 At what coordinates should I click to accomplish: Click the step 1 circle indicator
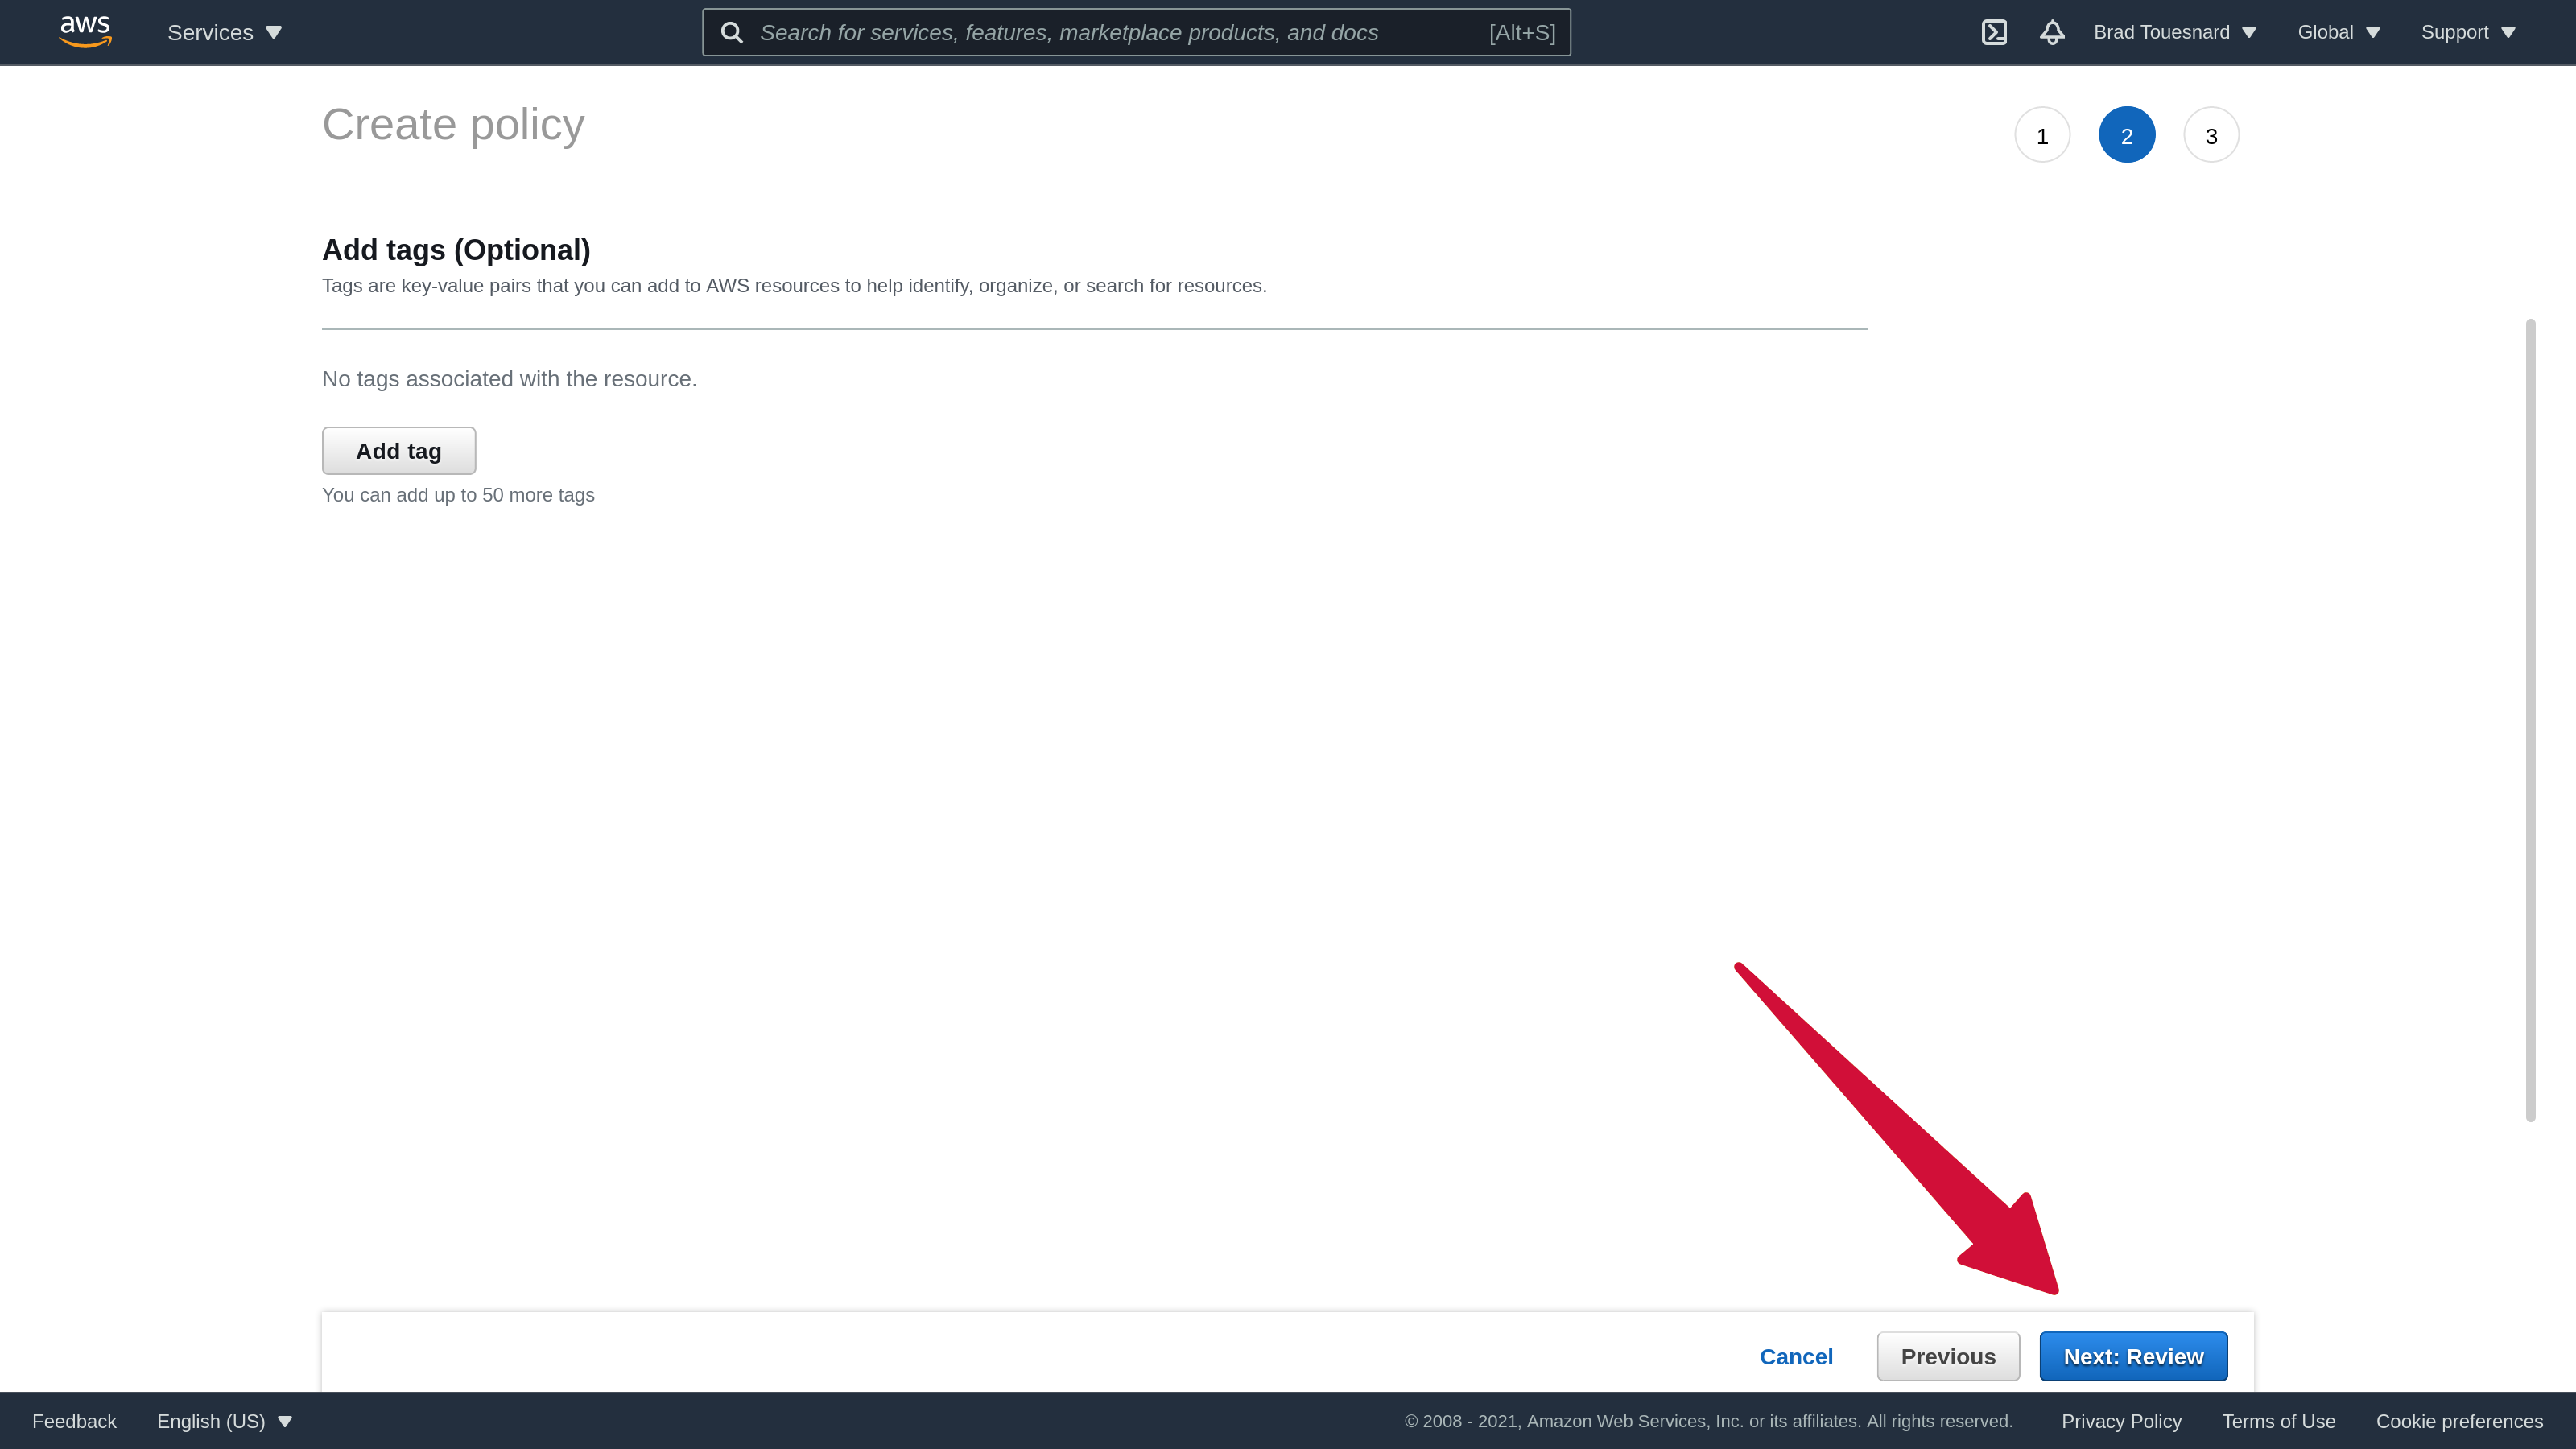(x=2043, y=134)
